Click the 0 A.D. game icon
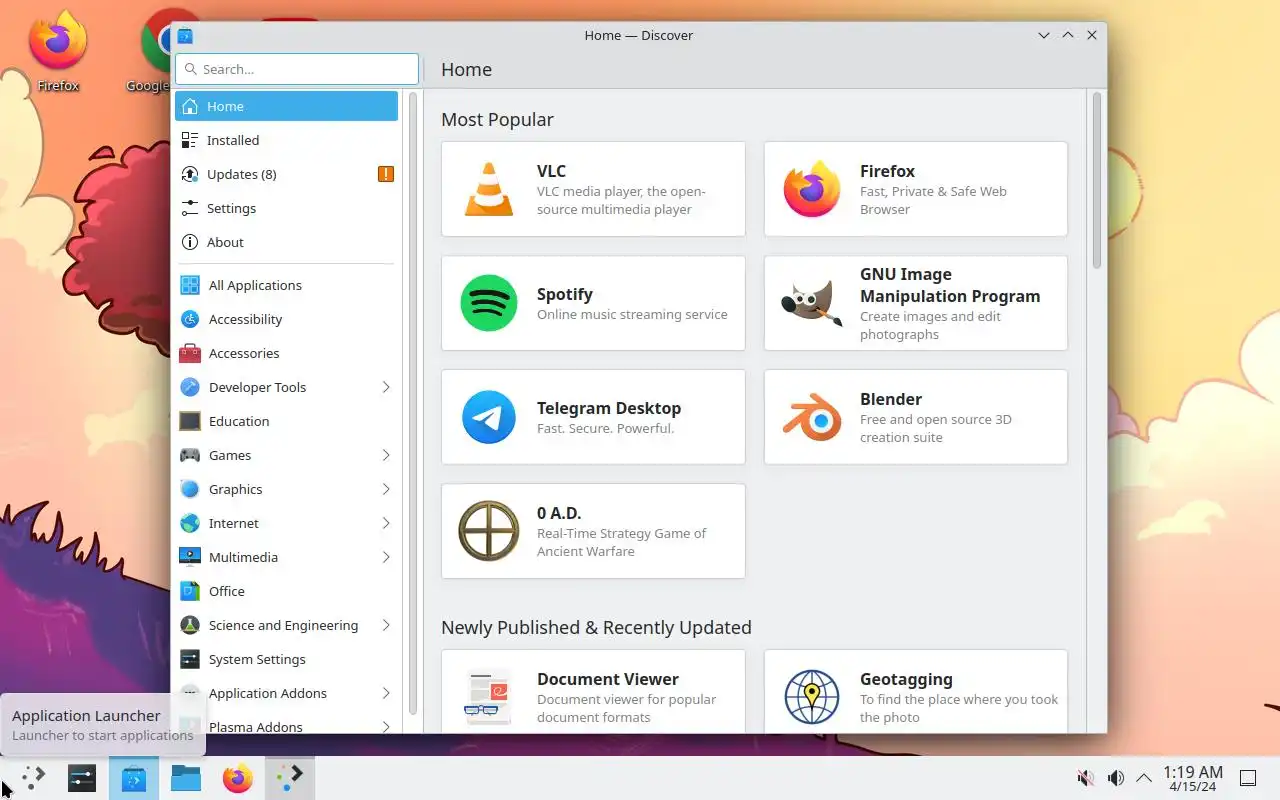Screen dimensions: 1280x800 pos(489,531)
